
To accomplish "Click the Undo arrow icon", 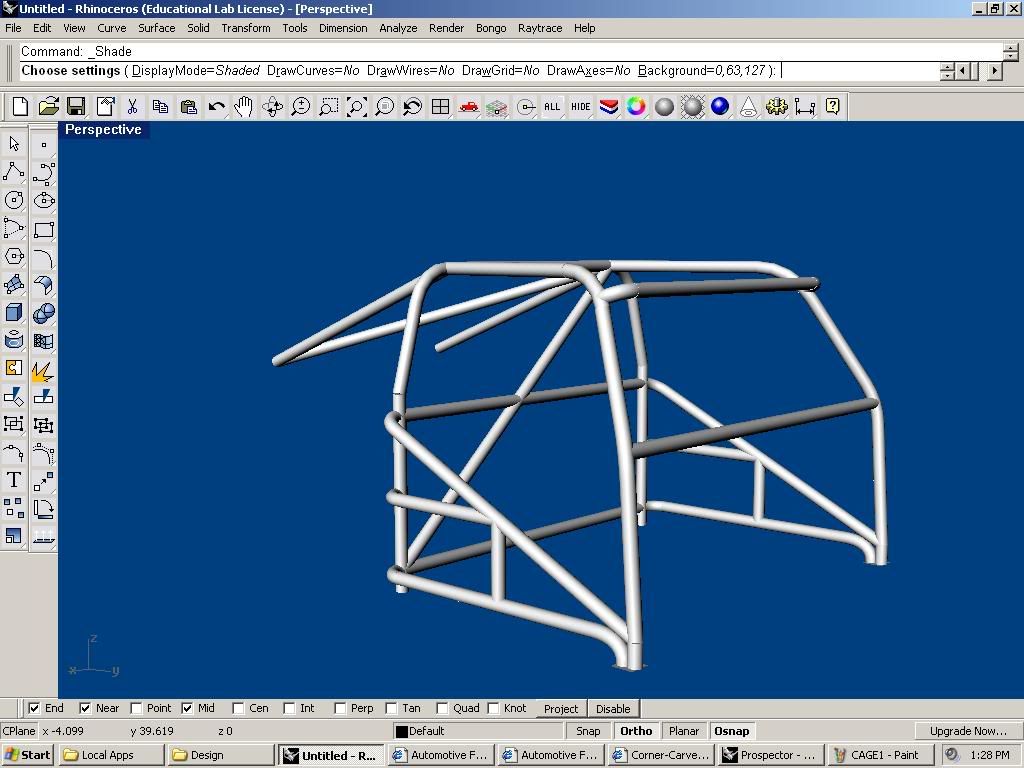I will 216,106.
